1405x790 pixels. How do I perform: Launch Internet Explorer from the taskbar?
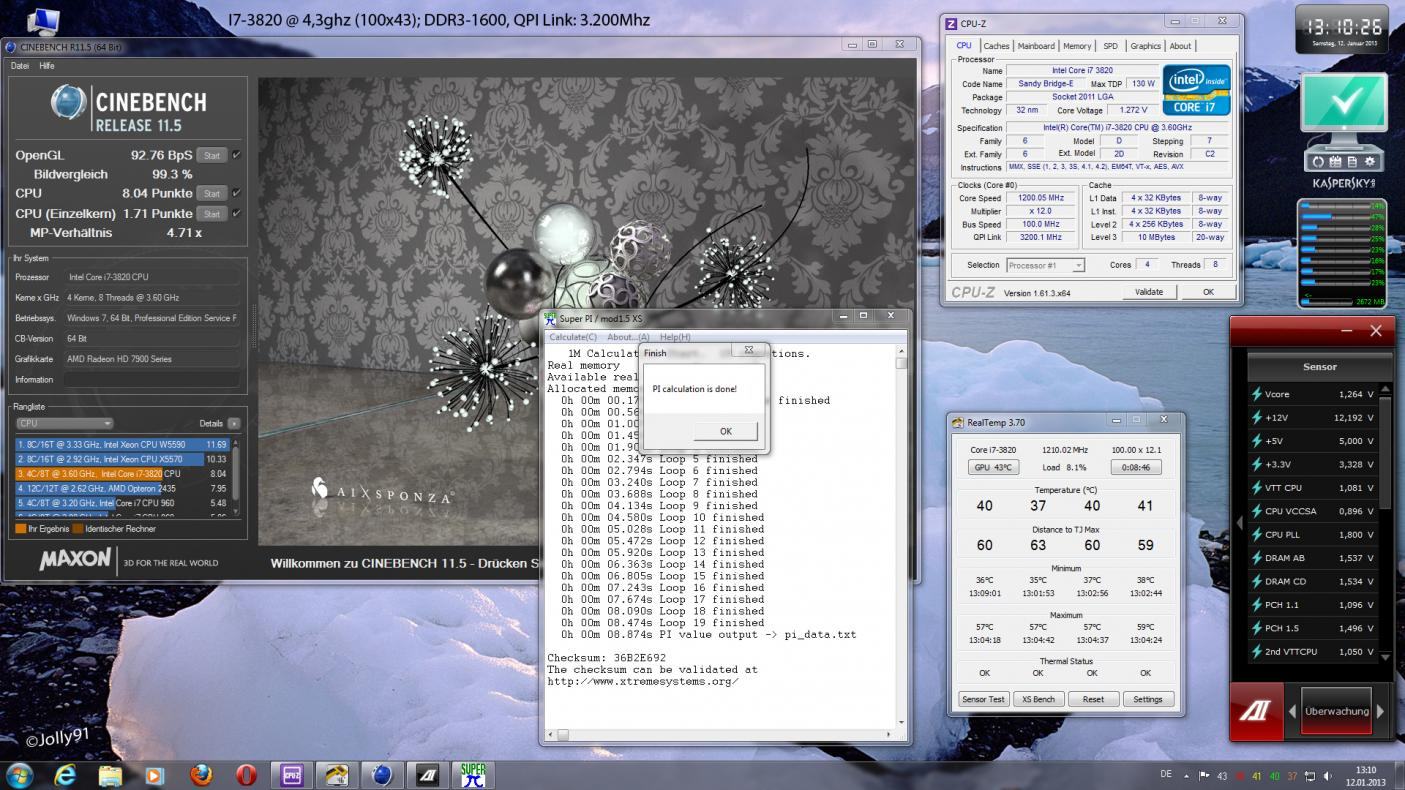[66, 775]
